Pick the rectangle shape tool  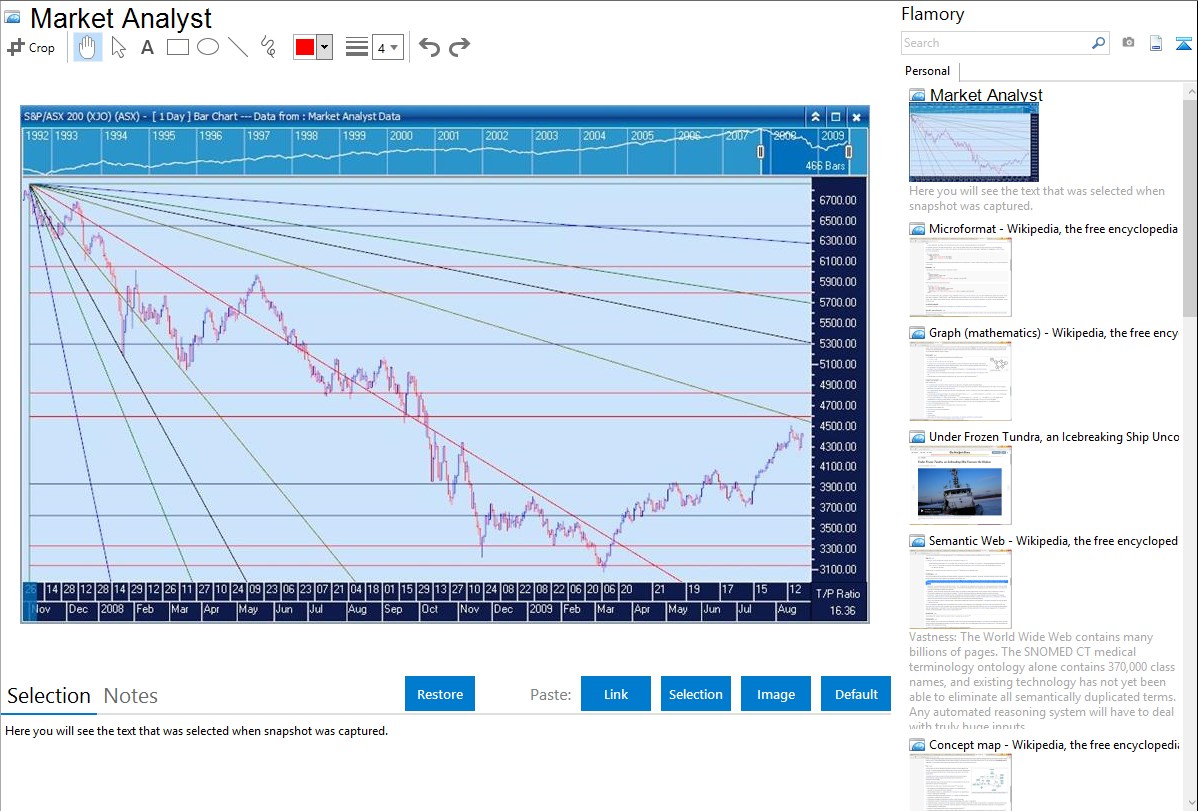178,47
